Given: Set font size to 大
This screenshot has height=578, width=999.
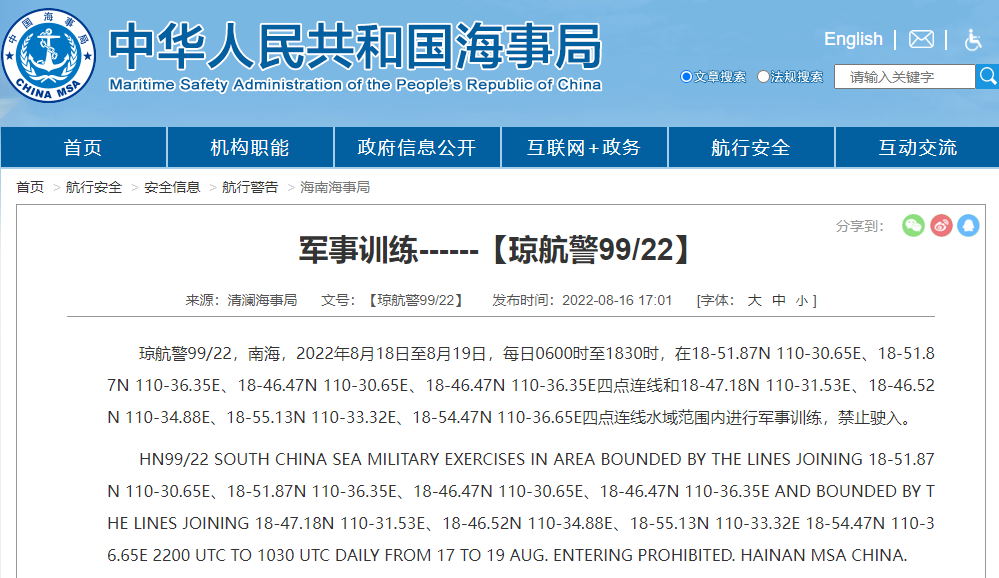Looking at the screenshot, I should [753, 298].
